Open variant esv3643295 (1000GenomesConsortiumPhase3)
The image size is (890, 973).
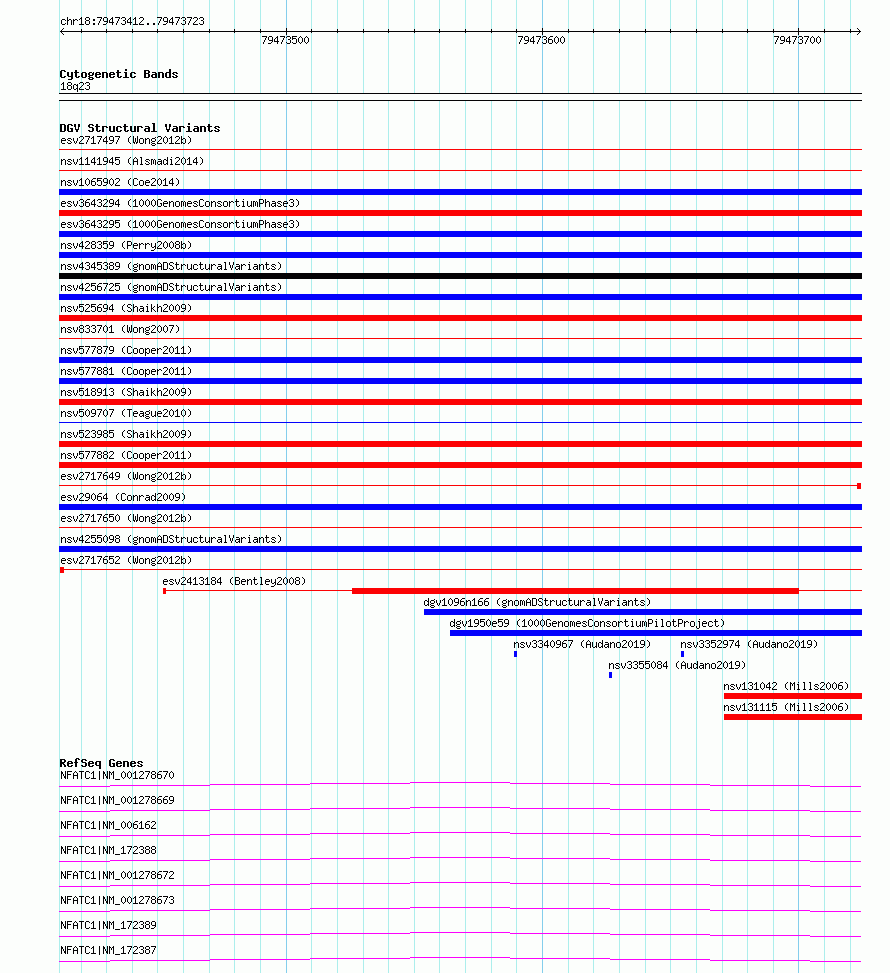point(180,225)
